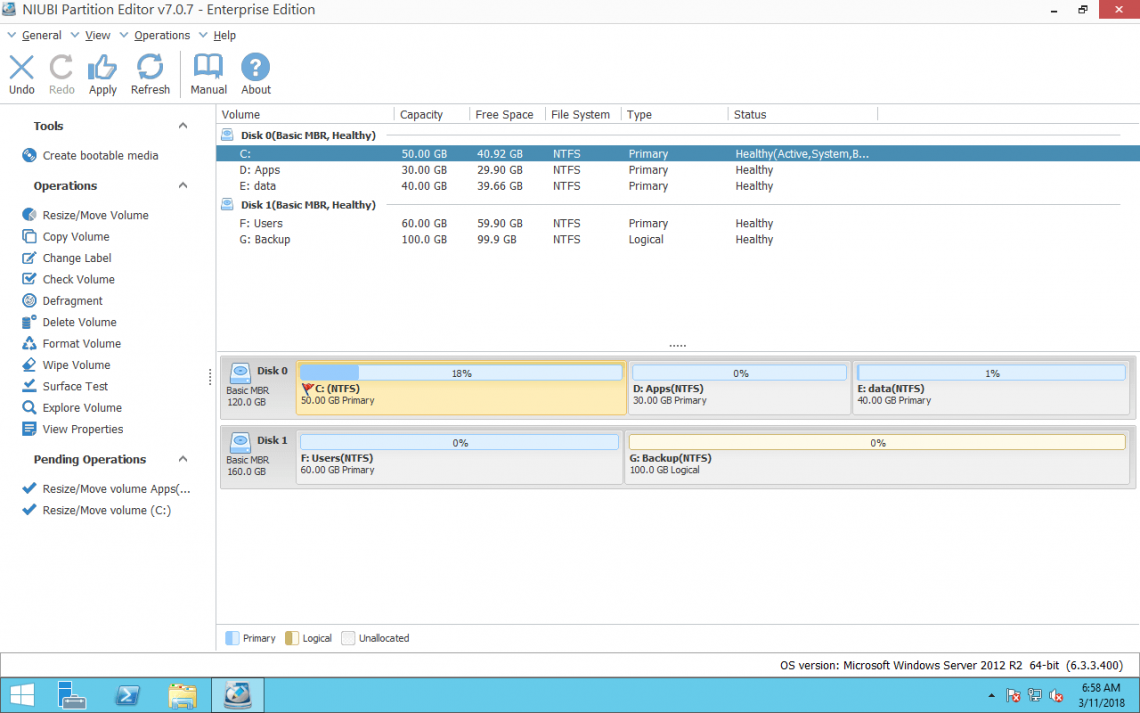Launch Surface Test from sidebar
1140x713 pixels.
point(75,386)
